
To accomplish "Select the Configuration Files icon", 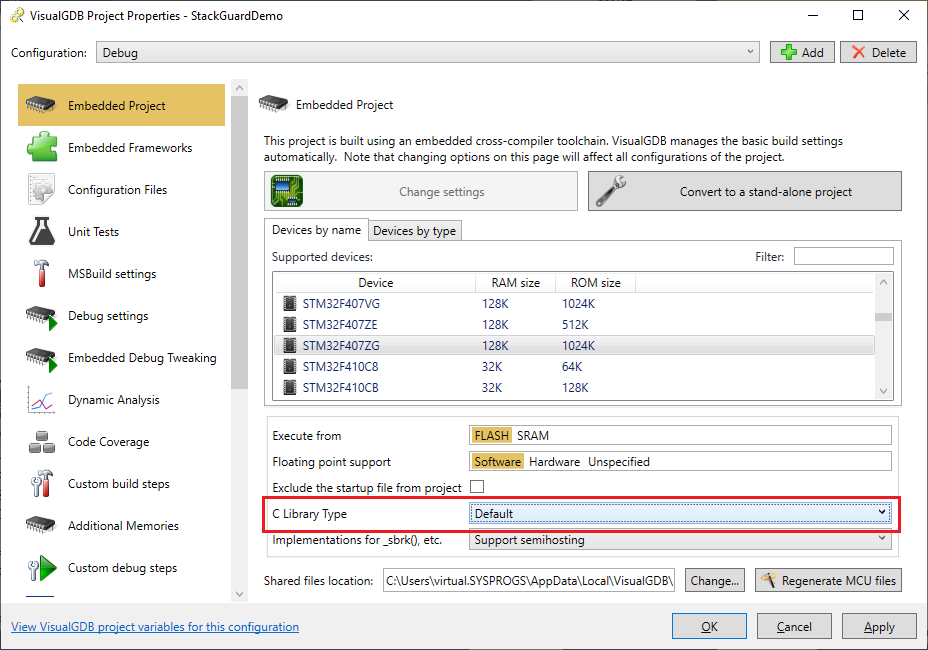I will click(41, 190).
